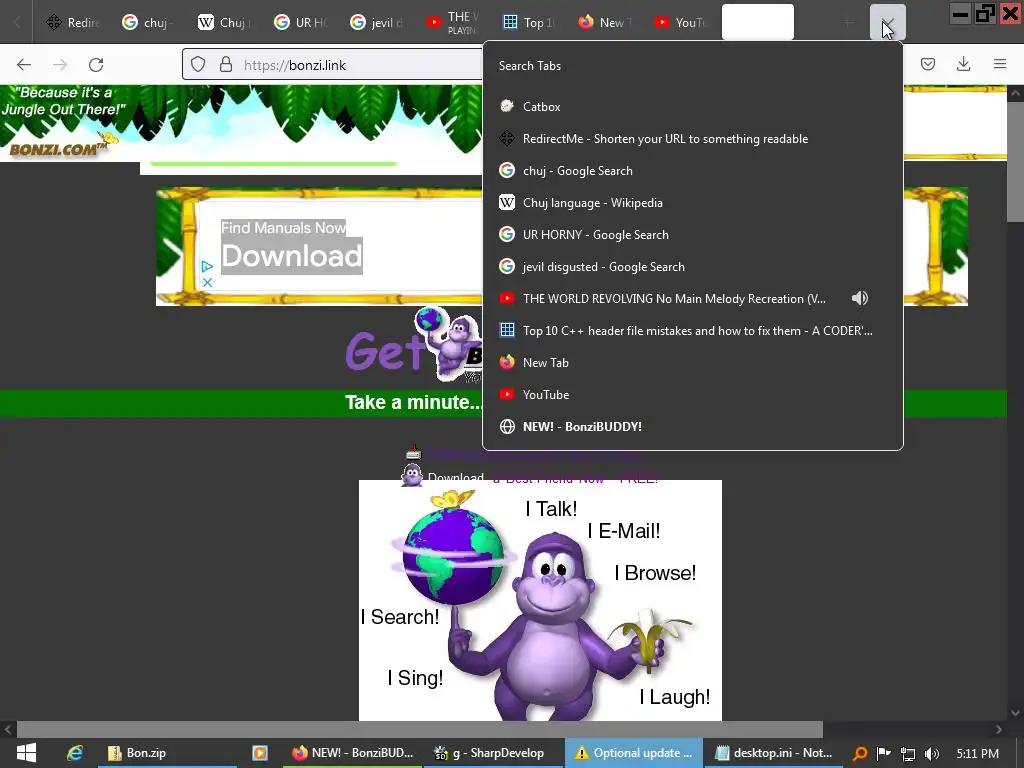The width and height of the screenshot is (1024, 768).
Task: Select RedirectMe entry in tab list
Action: point(692,138)
